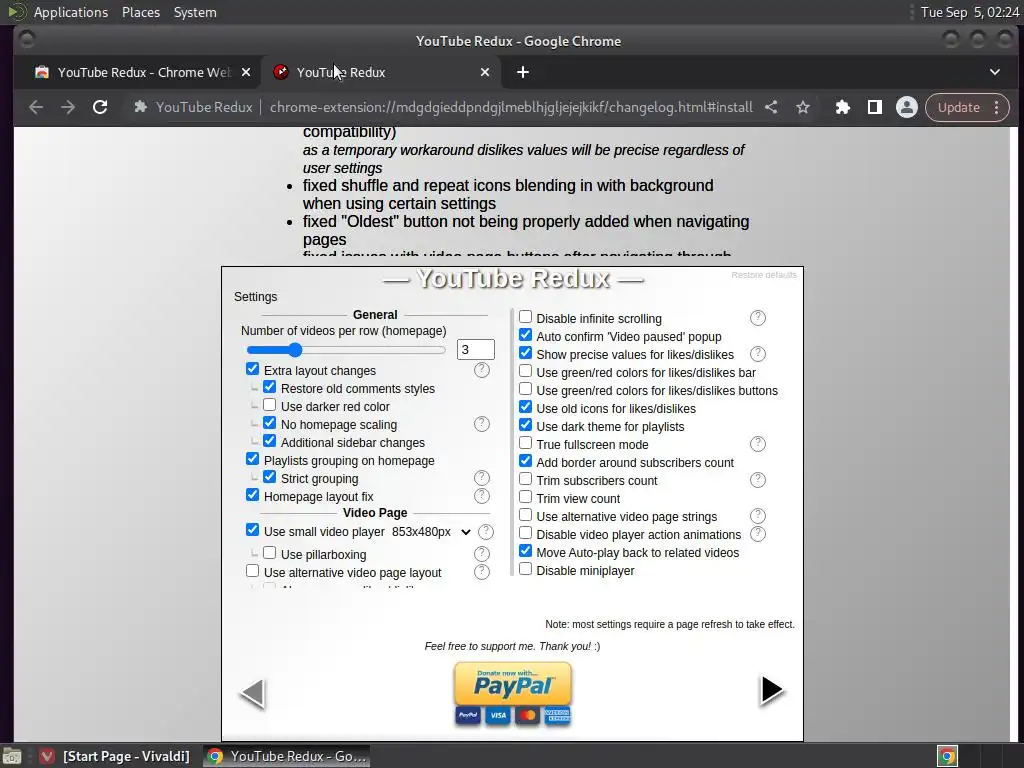Viewport: 1024px width, 768px height.
Task: Open help for Strict grouping
Action: [x=482, y=478]
